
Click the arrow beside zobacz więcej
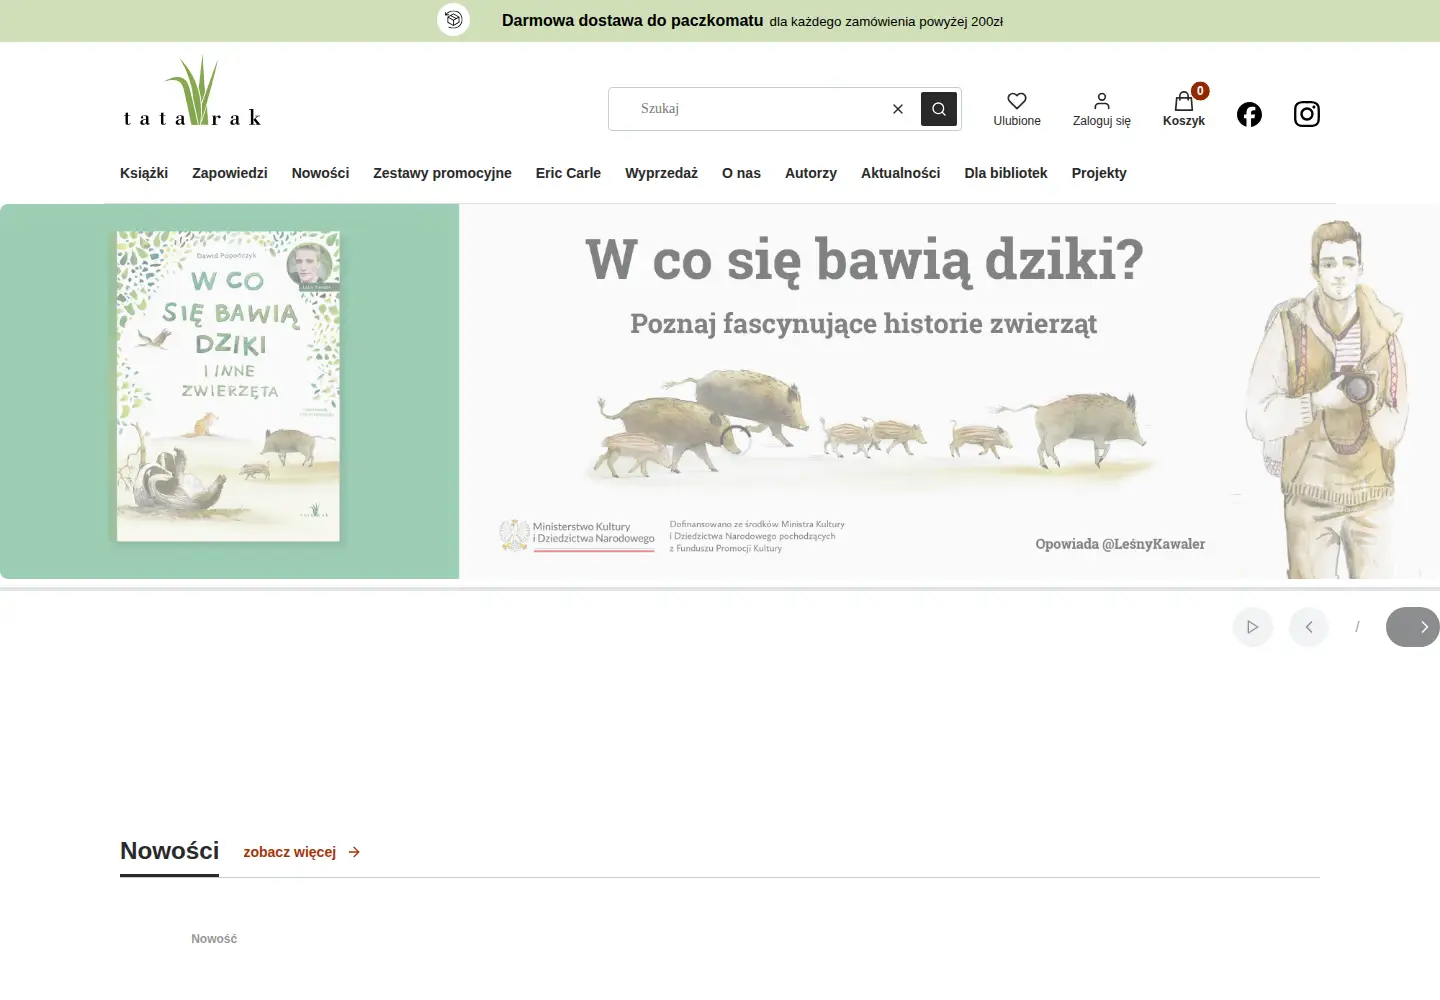pos(354,852)
